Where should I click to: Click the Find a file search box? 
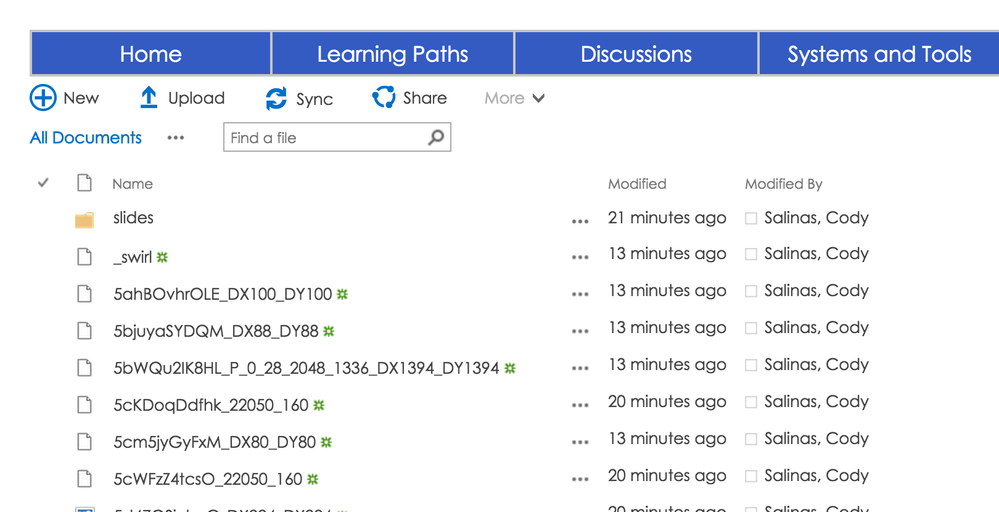pos(325,138)
